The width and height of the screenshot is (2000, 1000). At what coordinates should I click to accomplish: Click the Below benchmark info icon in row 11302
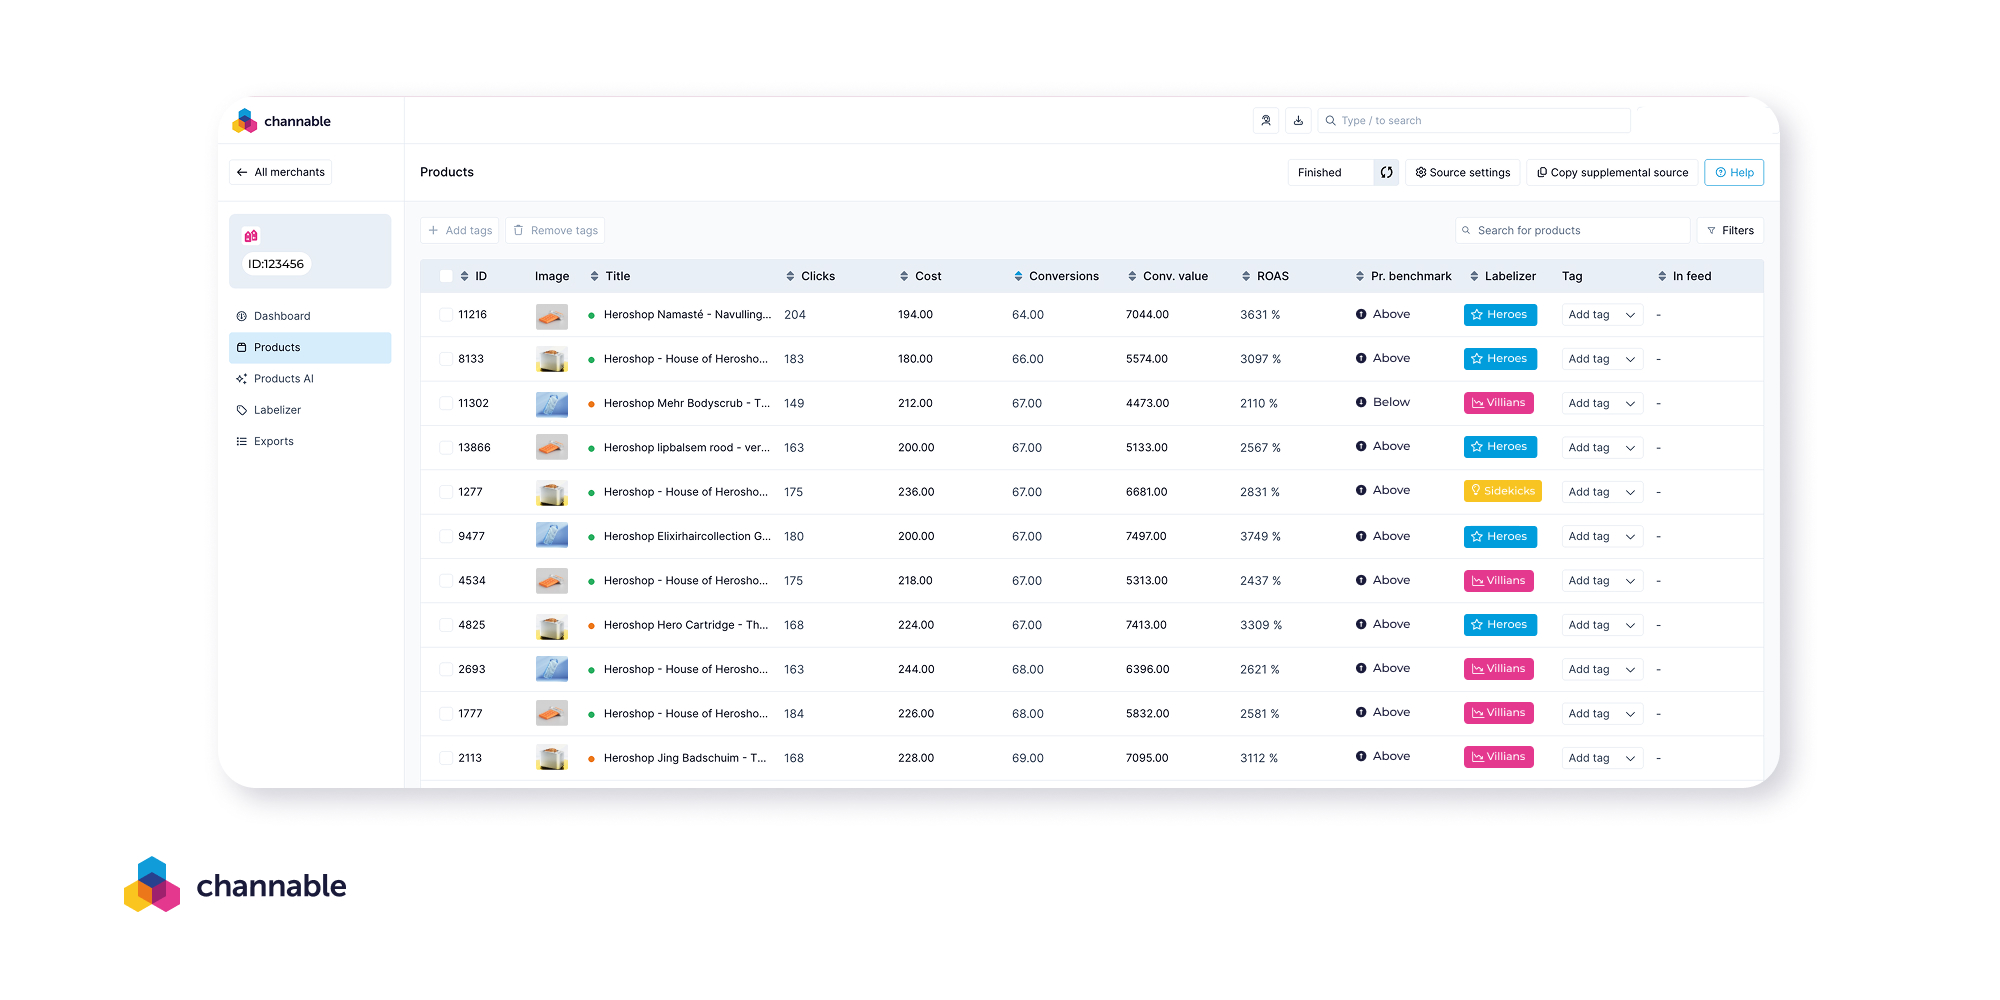pyautogui.click(x=1361, y=402)
